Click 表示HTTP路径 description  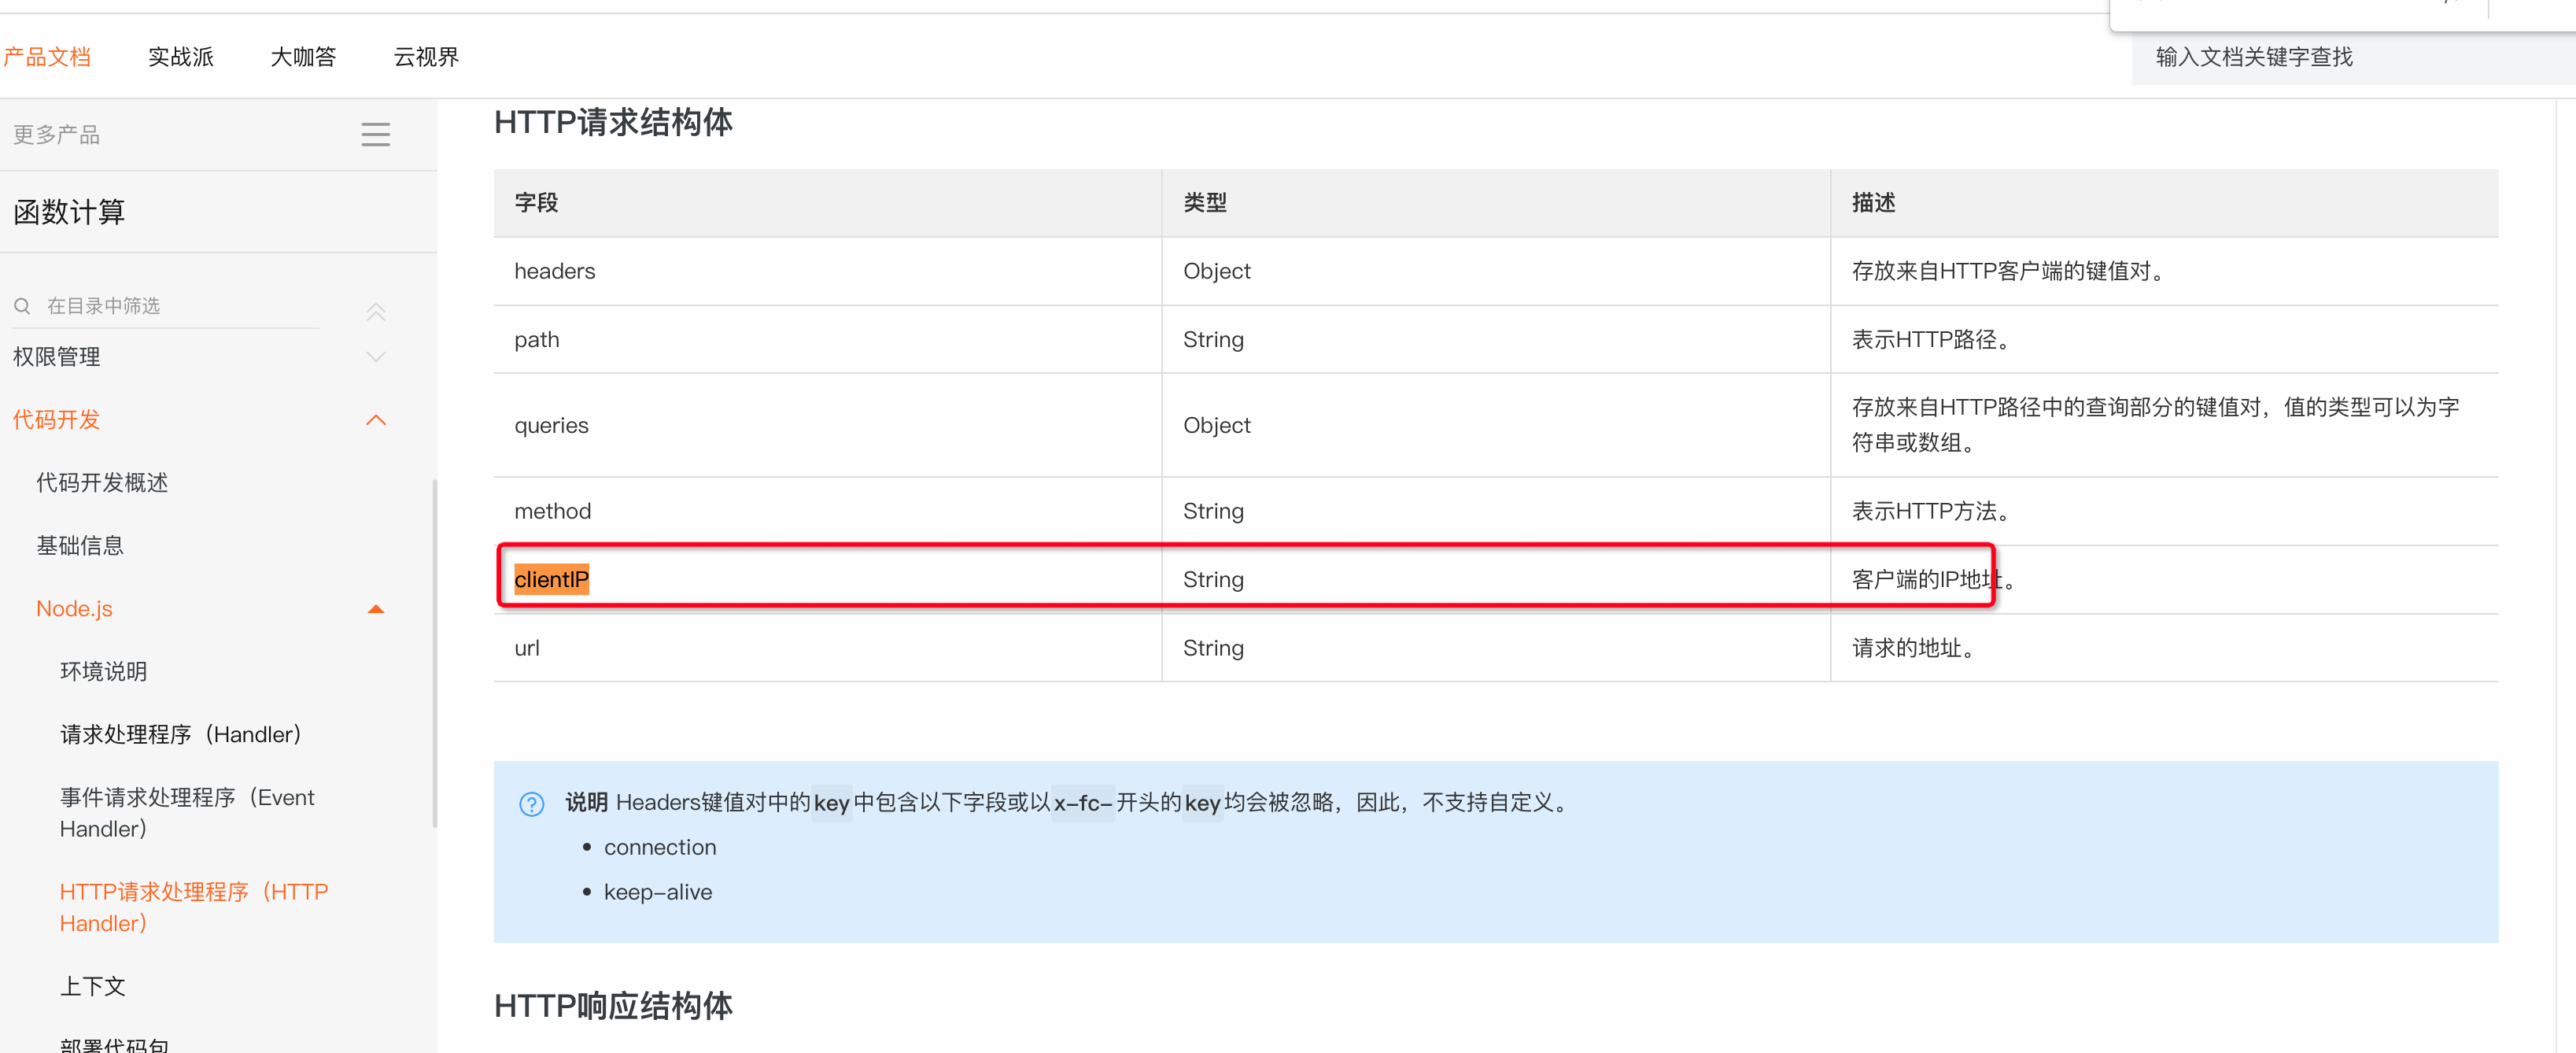click(1931, 340)
